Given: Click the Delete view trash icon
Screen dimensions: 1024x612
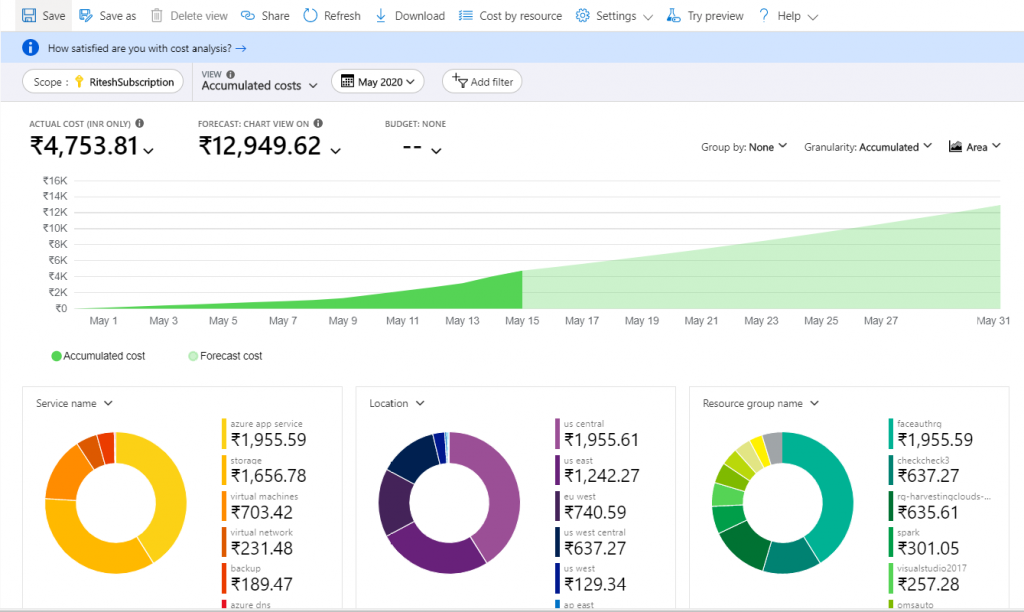Looking at the screenshot, I should tap(157, 16).
